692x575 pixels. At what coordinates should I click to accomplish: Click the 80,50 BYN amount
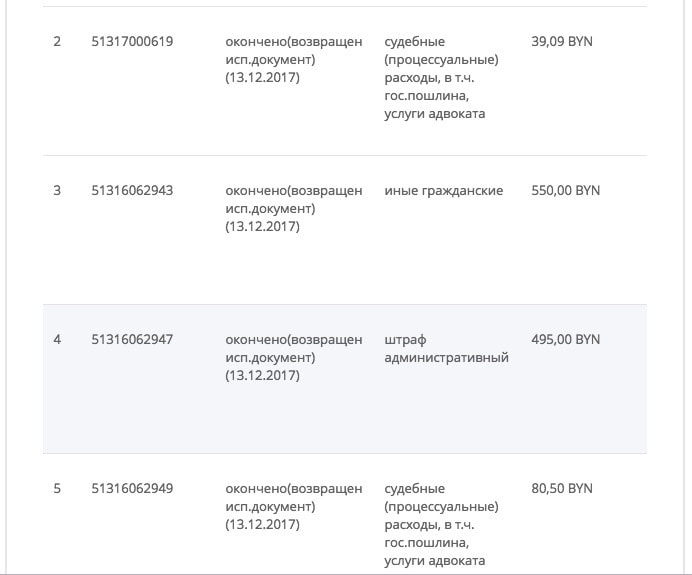(562, 488)
